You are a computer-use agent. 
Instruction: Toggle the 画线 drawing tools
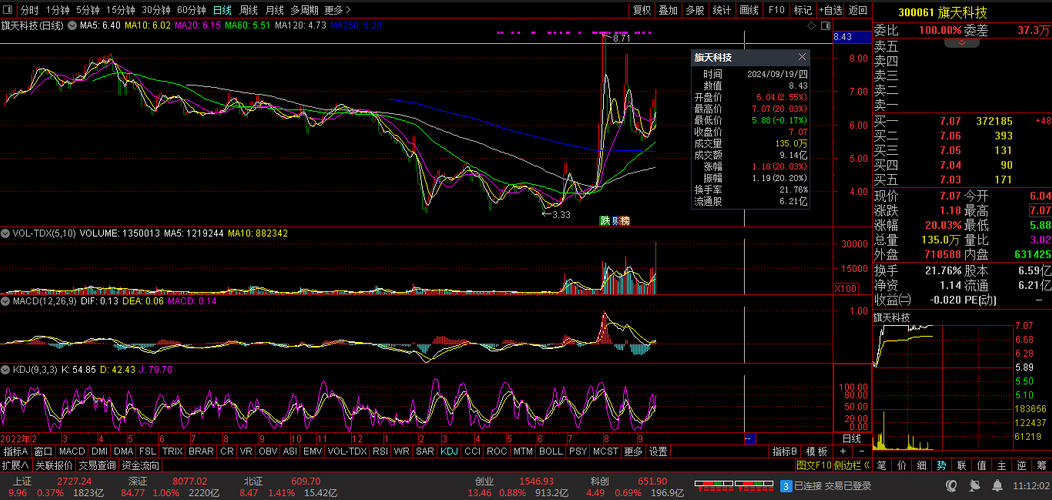pos(749,10)
